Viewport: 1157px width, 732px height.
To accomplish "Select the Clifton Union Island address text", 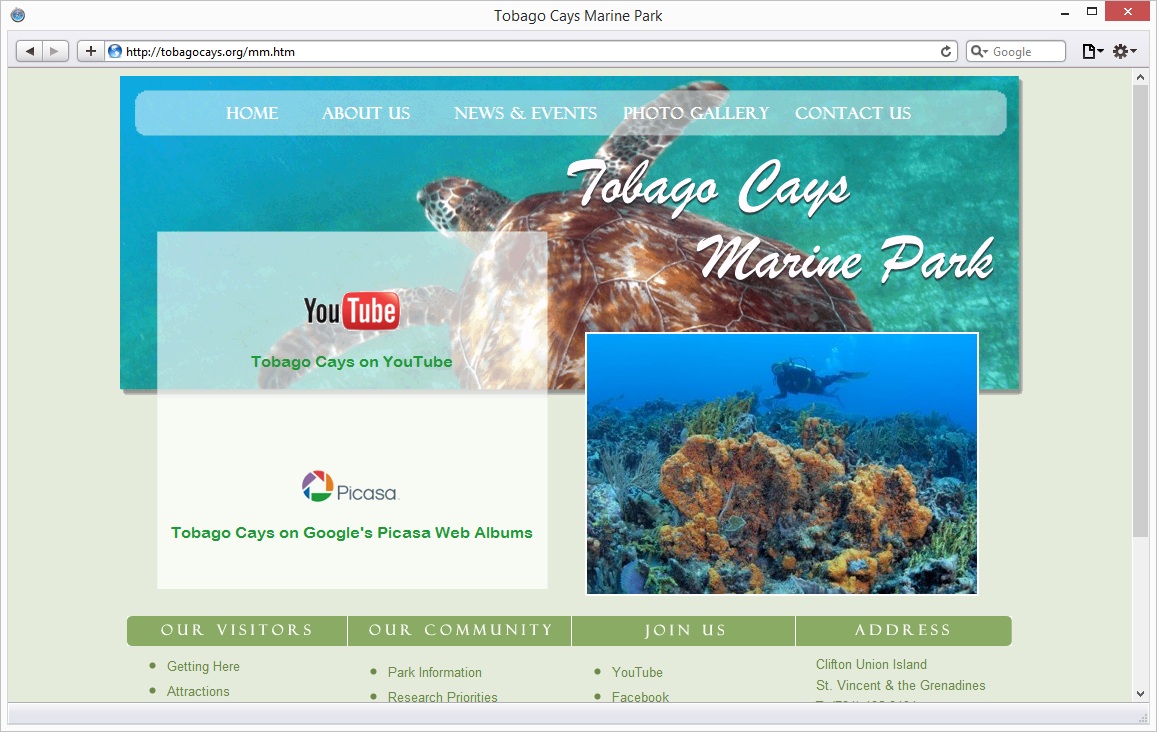I will pos(871,664).
